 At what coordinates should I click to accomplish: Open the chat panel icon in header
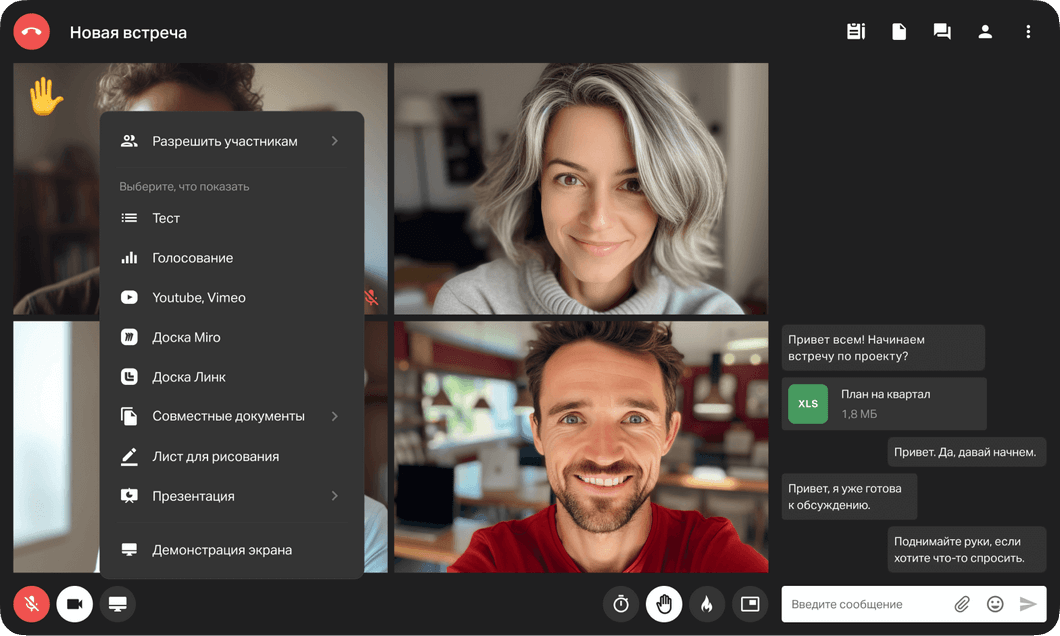942,32
